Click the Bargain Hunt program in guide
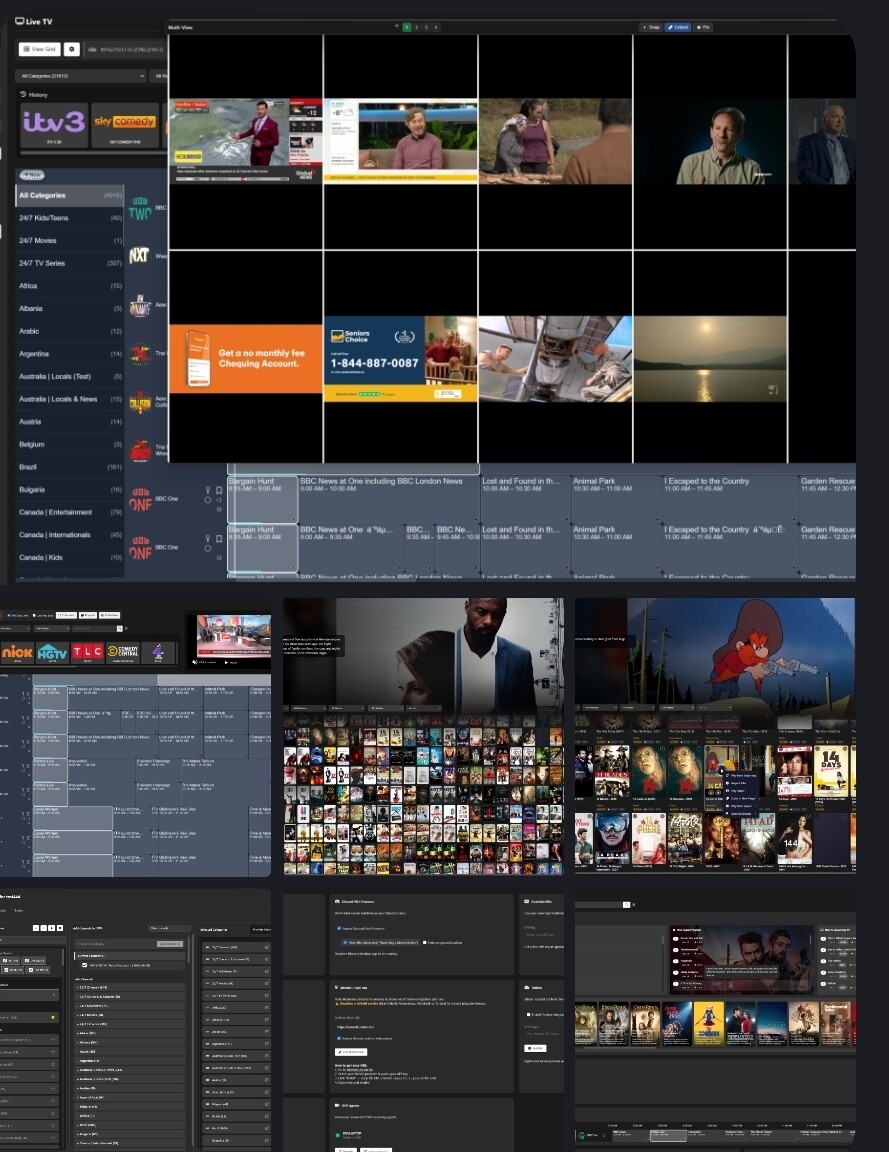889x1152 pixels. pyautogui.click(x=263, y=485)
